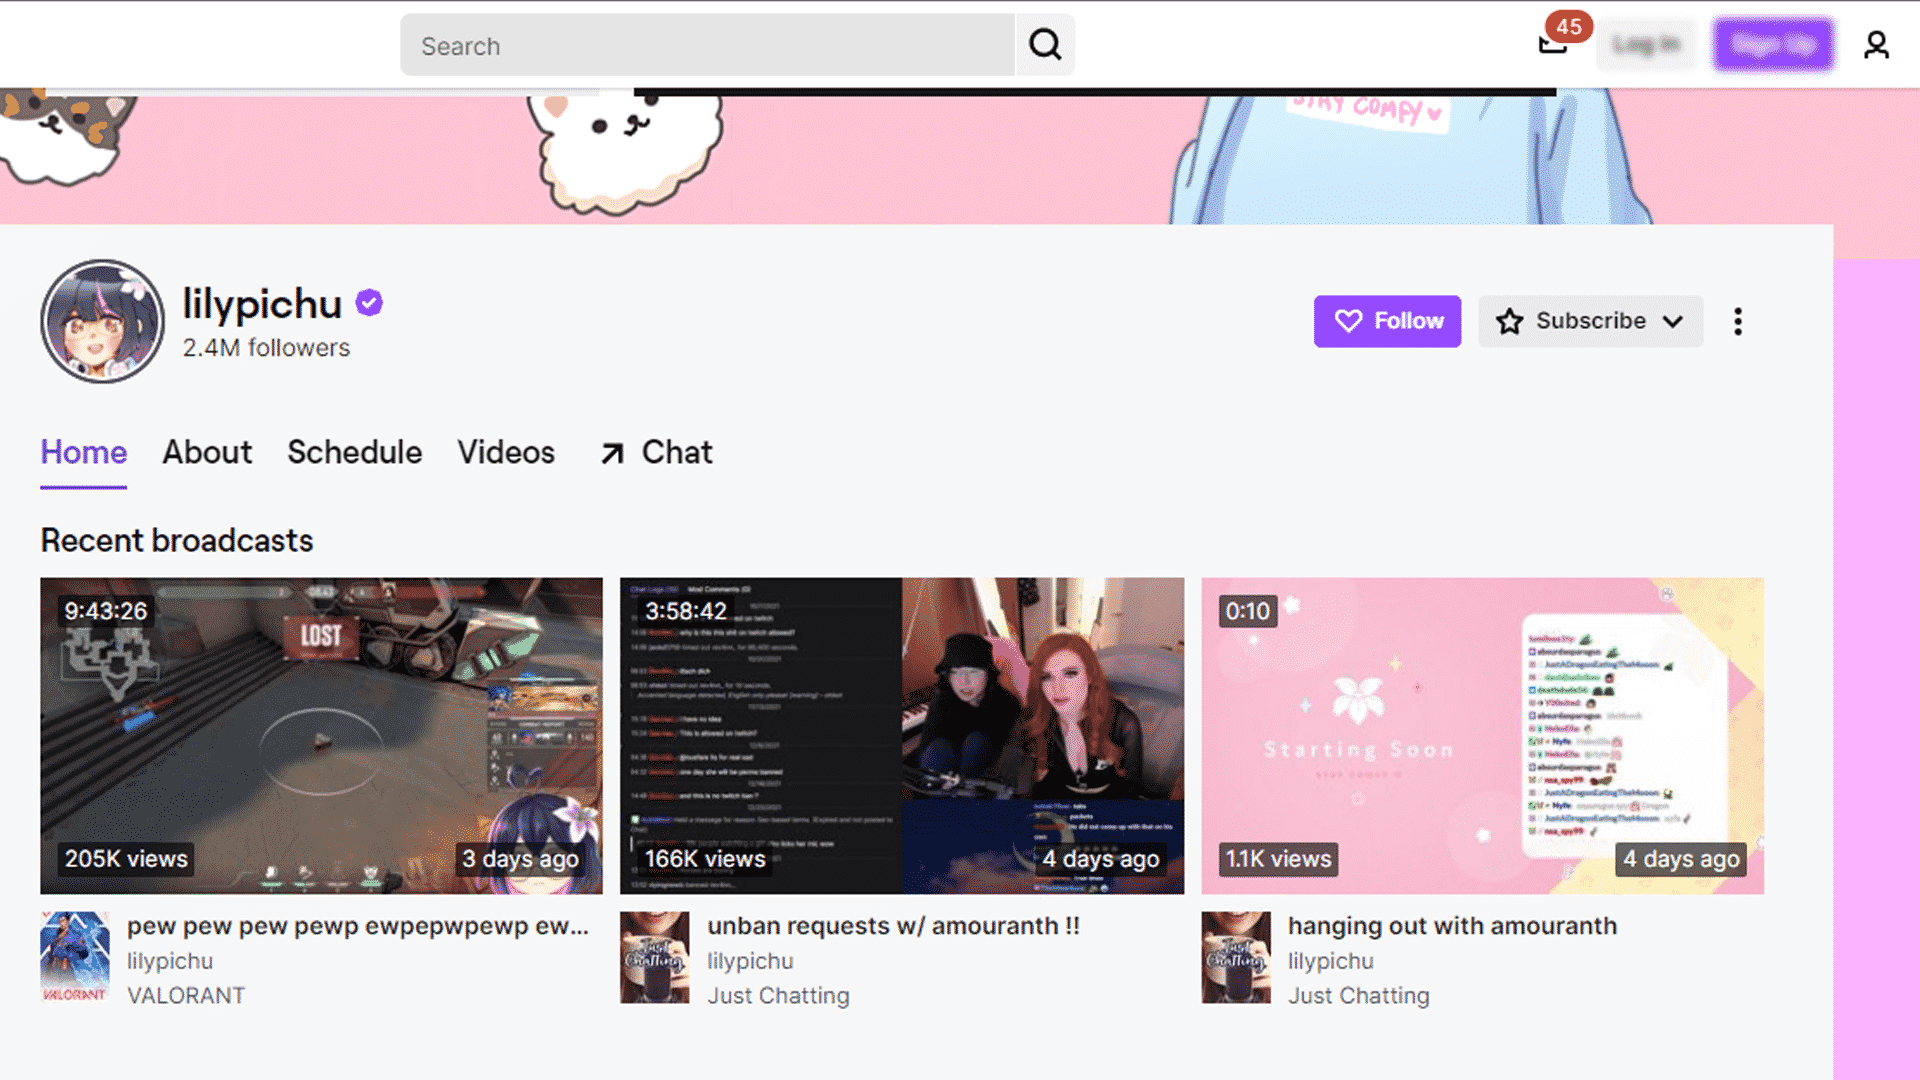The height and width of the screenshot is (1080, 1920).
Task: Click Just Chatting link under unban requests
Action: point(779,996)
